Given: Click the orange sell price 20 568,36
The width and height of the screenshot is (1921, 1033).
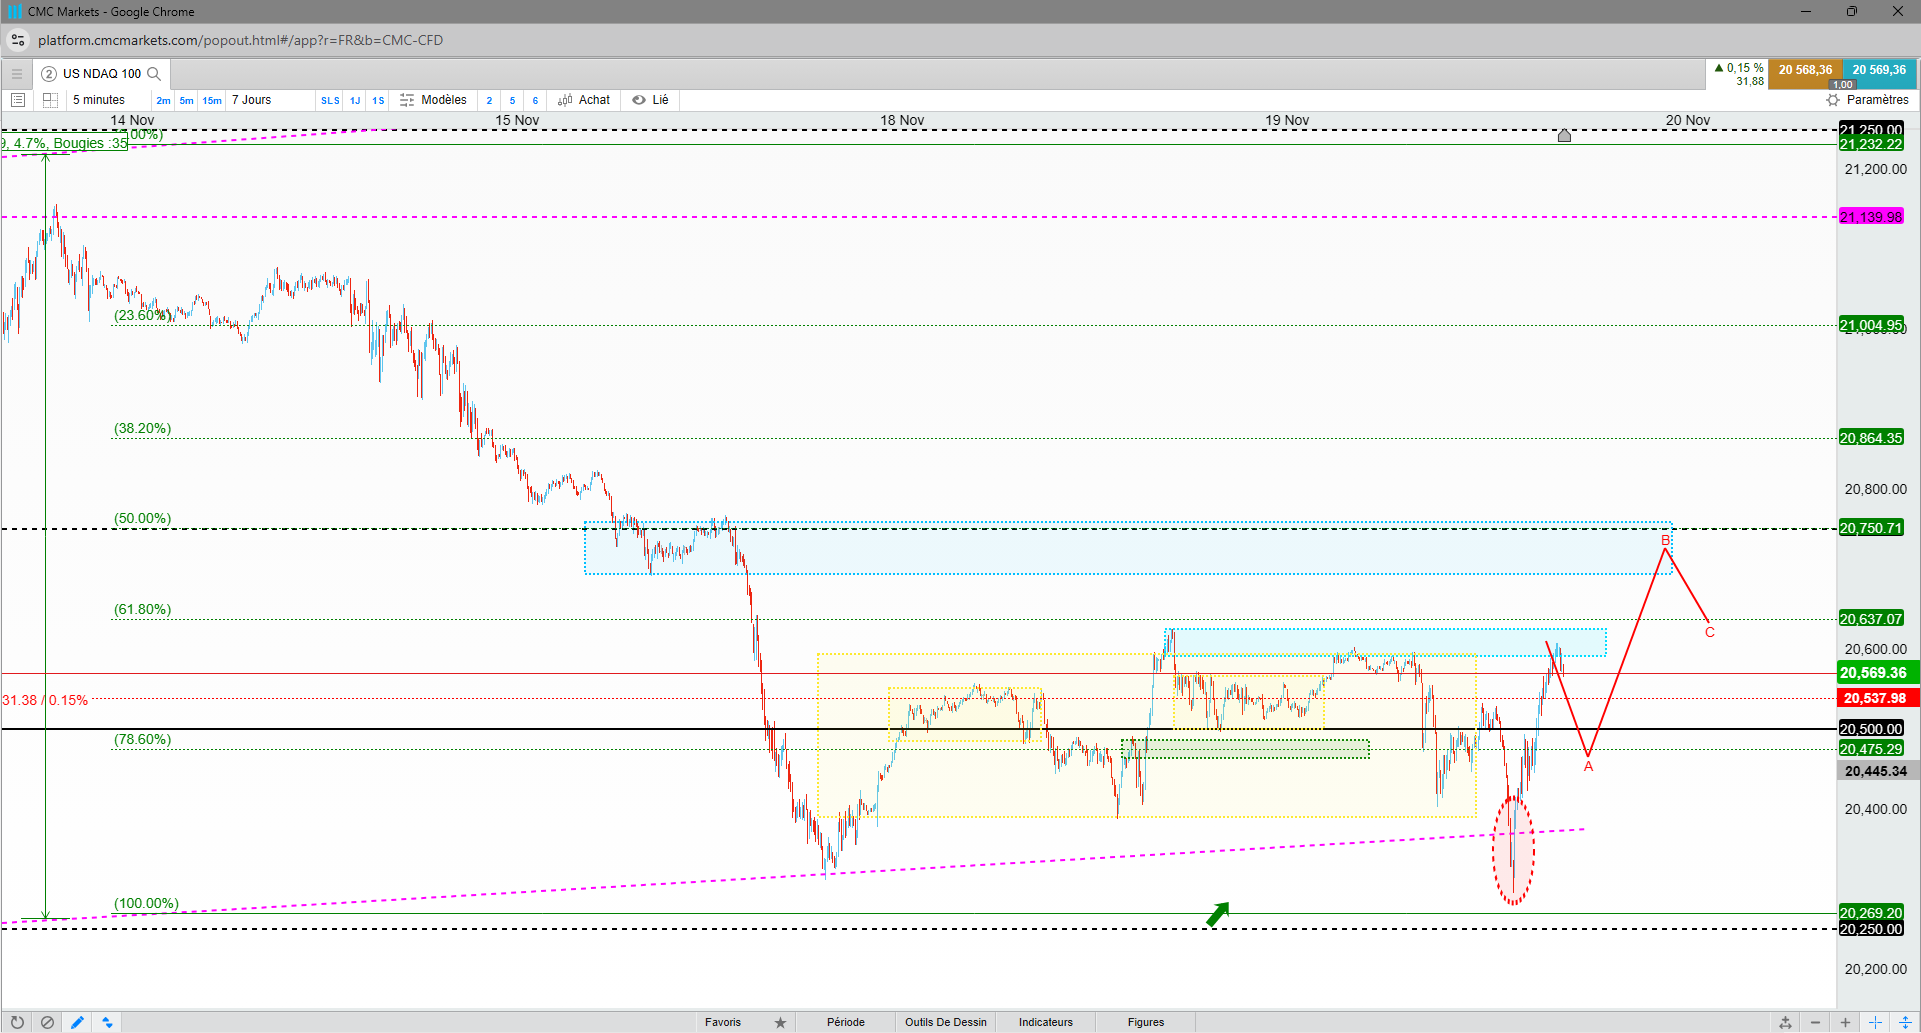Looking at the screenshot, I should pyautogui.click(x=1805, y=70).
